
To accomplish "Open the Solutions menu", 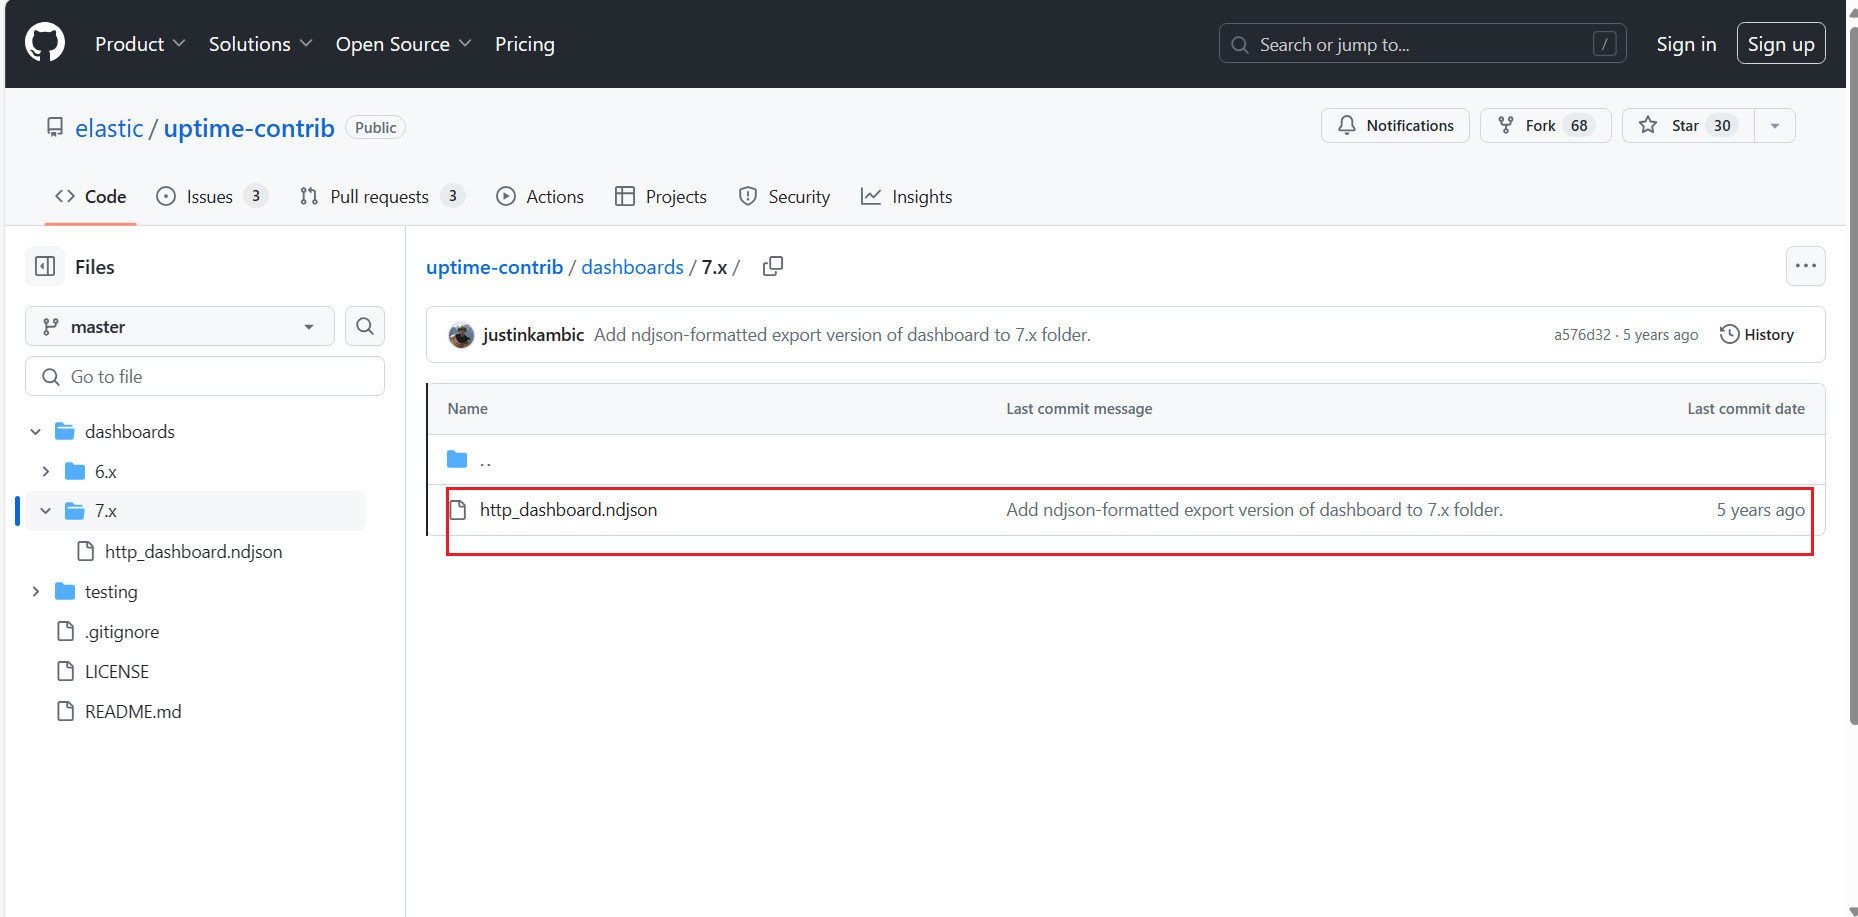I will (x=260, y=44).
